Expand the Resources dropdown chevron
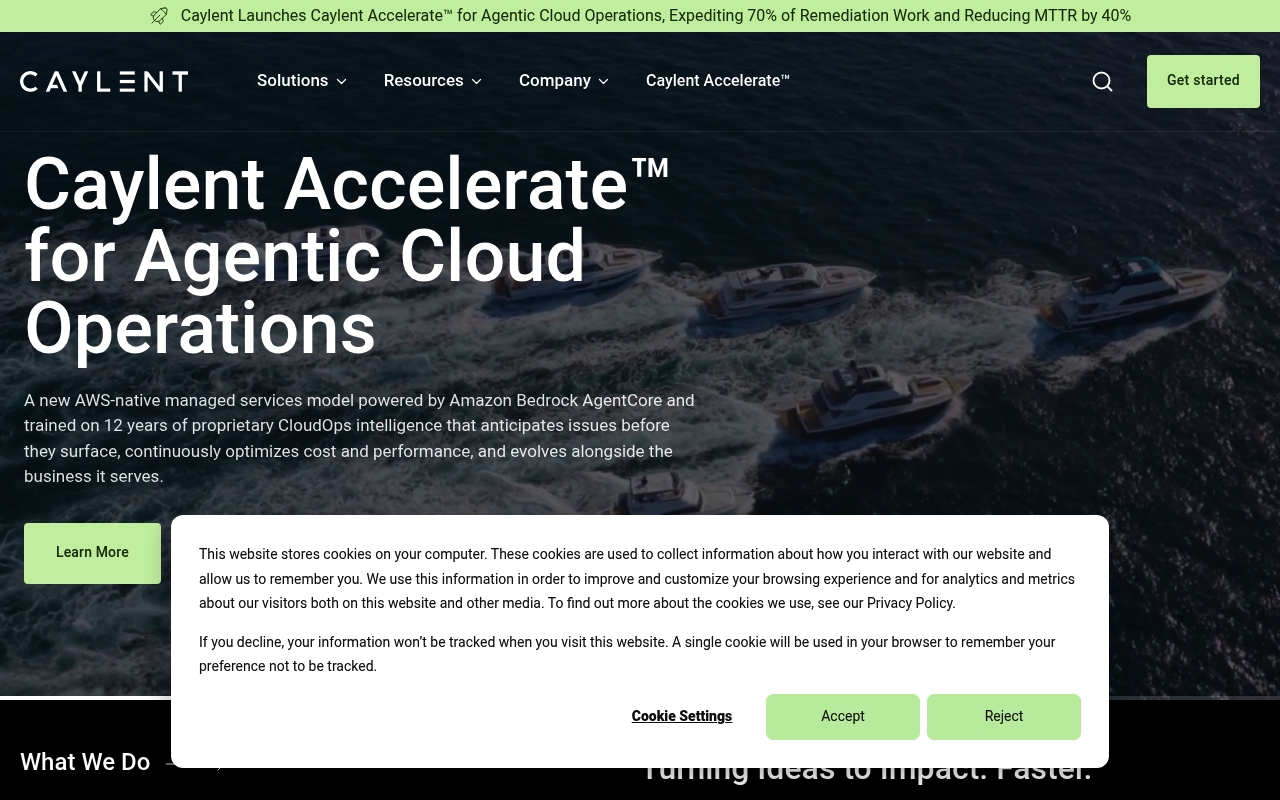This screenshot has height=800, width=1280. point(476,81)
